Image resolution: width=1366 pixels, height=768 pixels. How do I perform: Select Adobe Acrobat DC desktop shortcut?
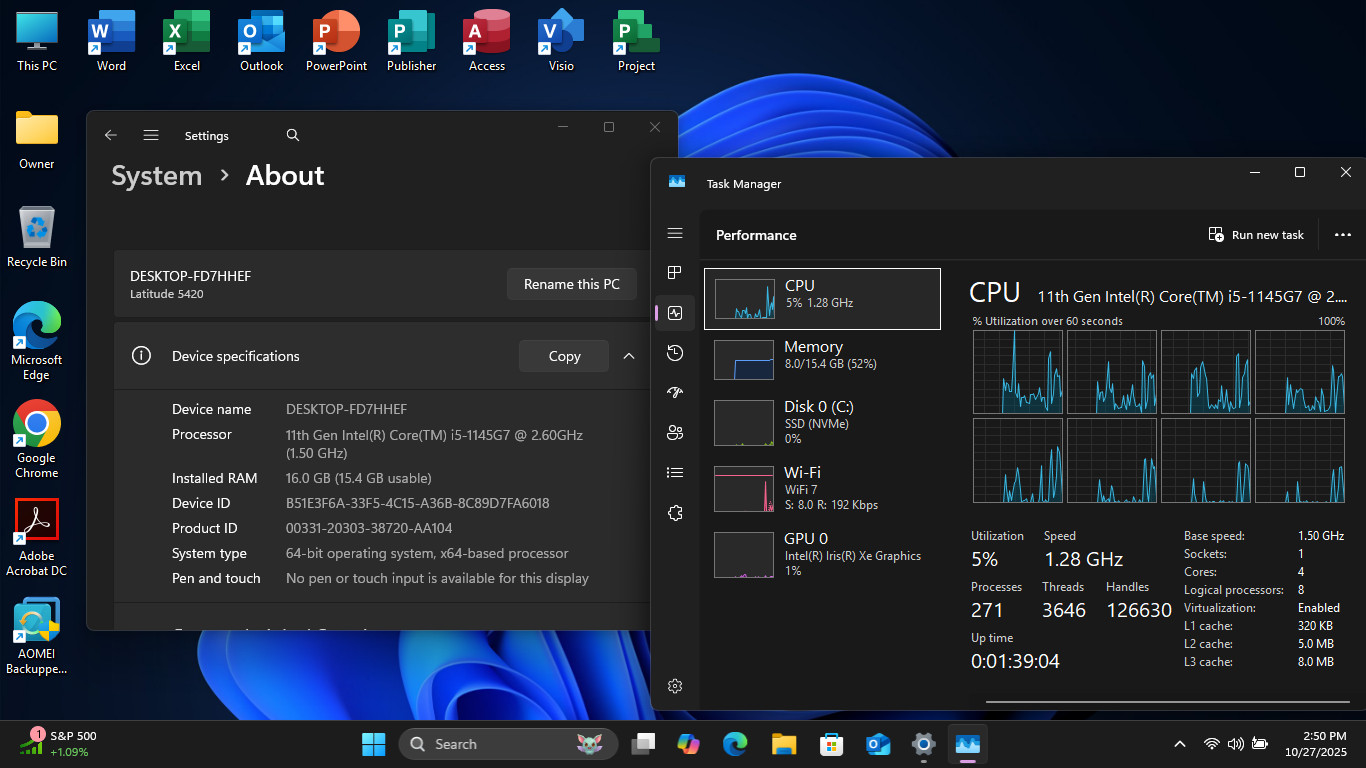(x=37, y=538)
